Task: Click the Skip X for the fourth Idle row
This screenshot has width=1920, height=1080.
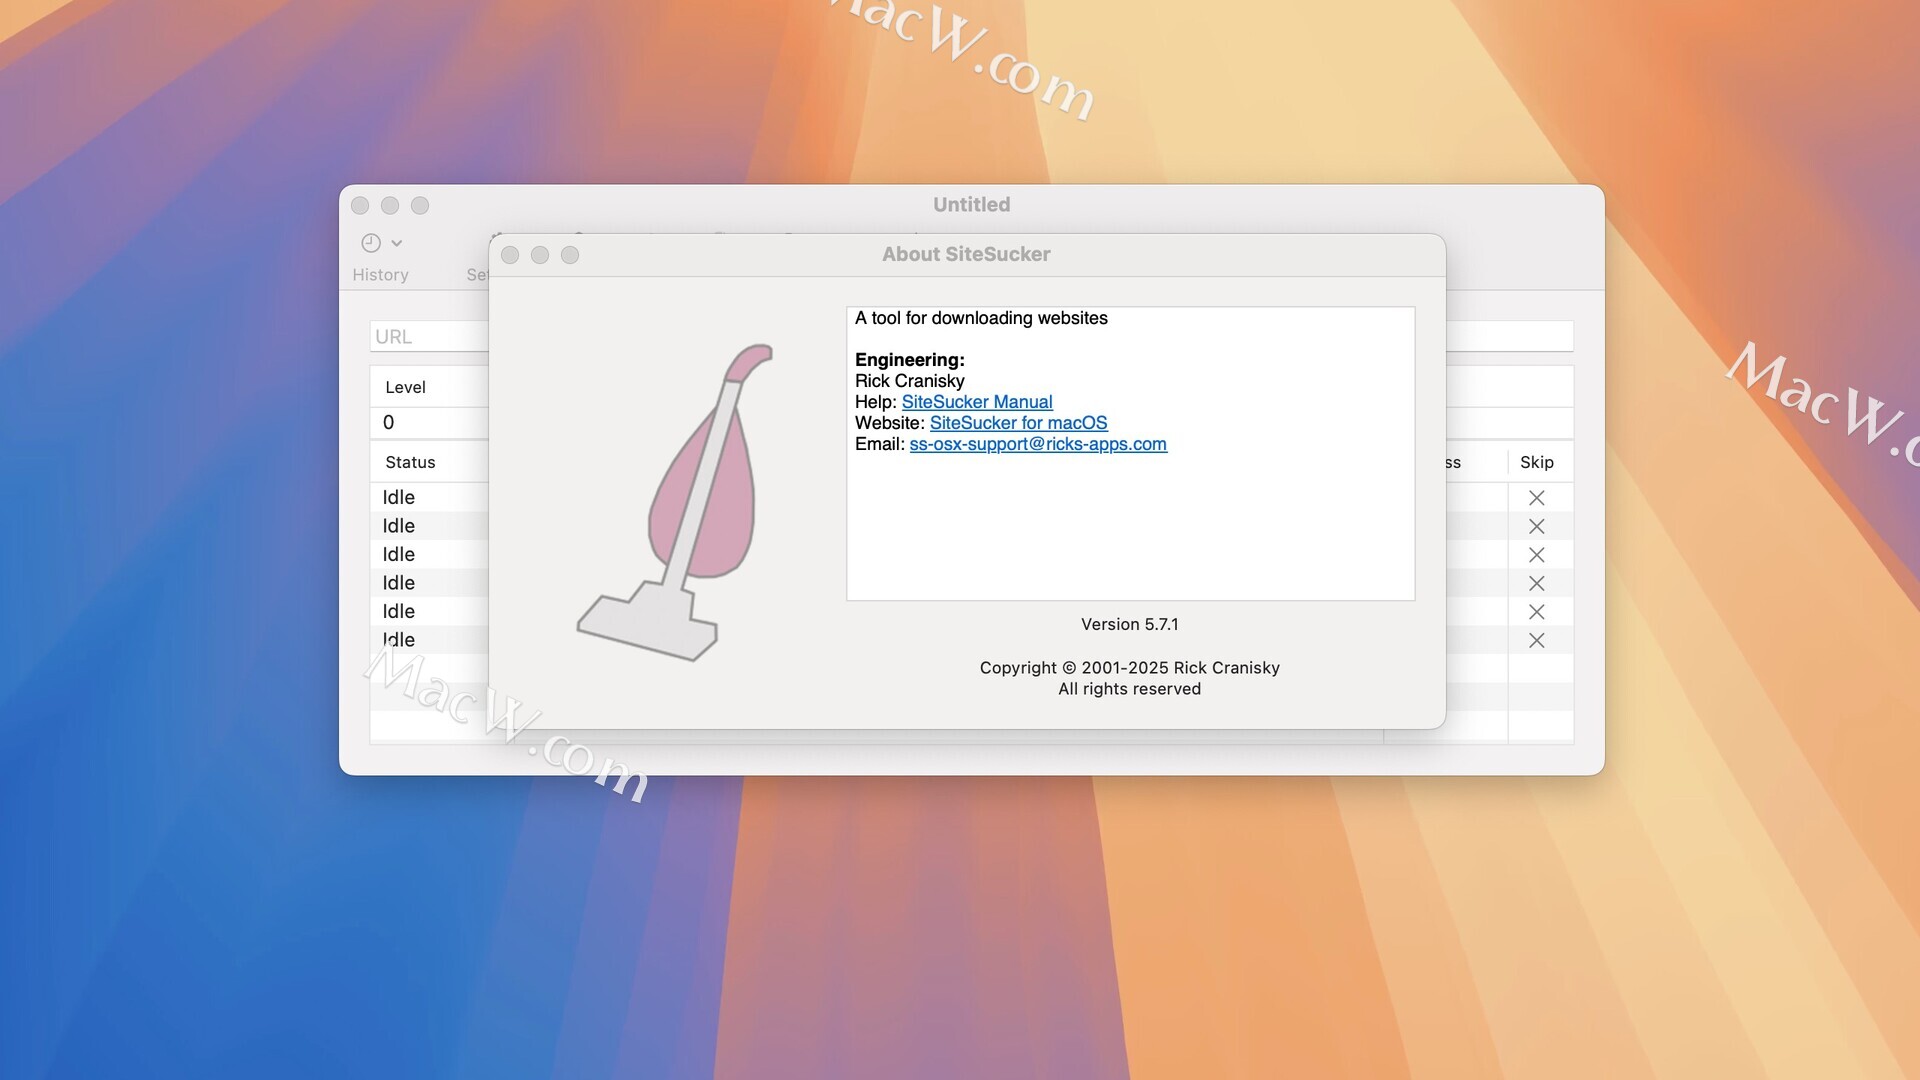Action: (1537, 583)
